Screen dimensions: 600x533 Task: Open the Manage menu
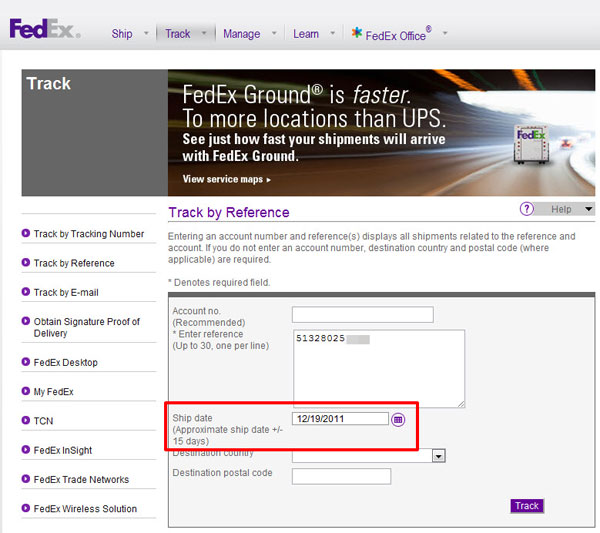click(x=241, y=34)
